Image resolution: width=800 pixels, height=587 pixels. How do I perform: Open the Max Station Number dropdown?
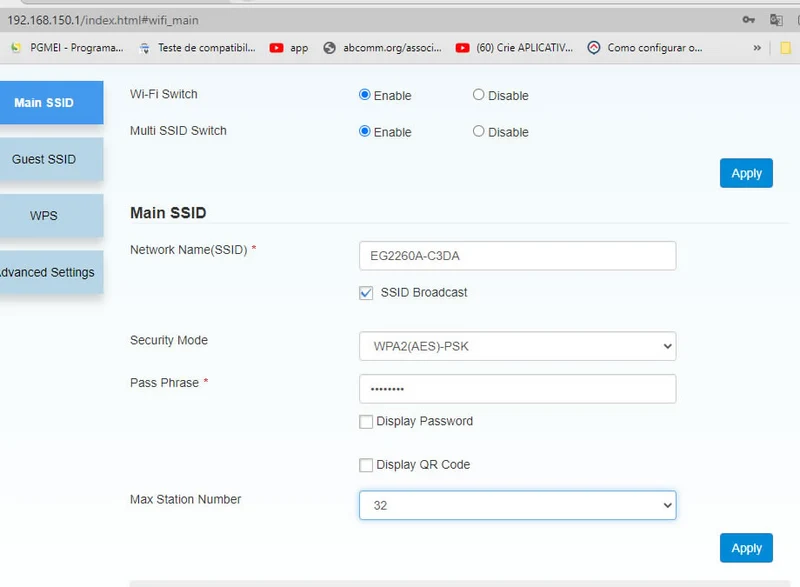[x=517, y=505]
